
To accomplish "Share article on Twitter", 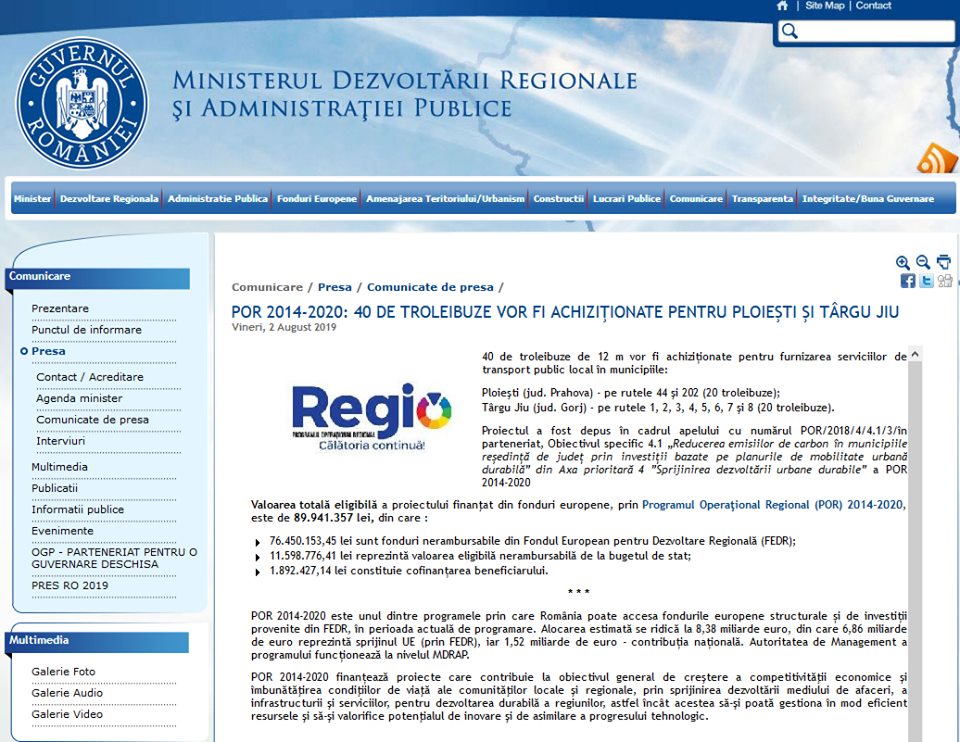I will [x=926, y=281].
